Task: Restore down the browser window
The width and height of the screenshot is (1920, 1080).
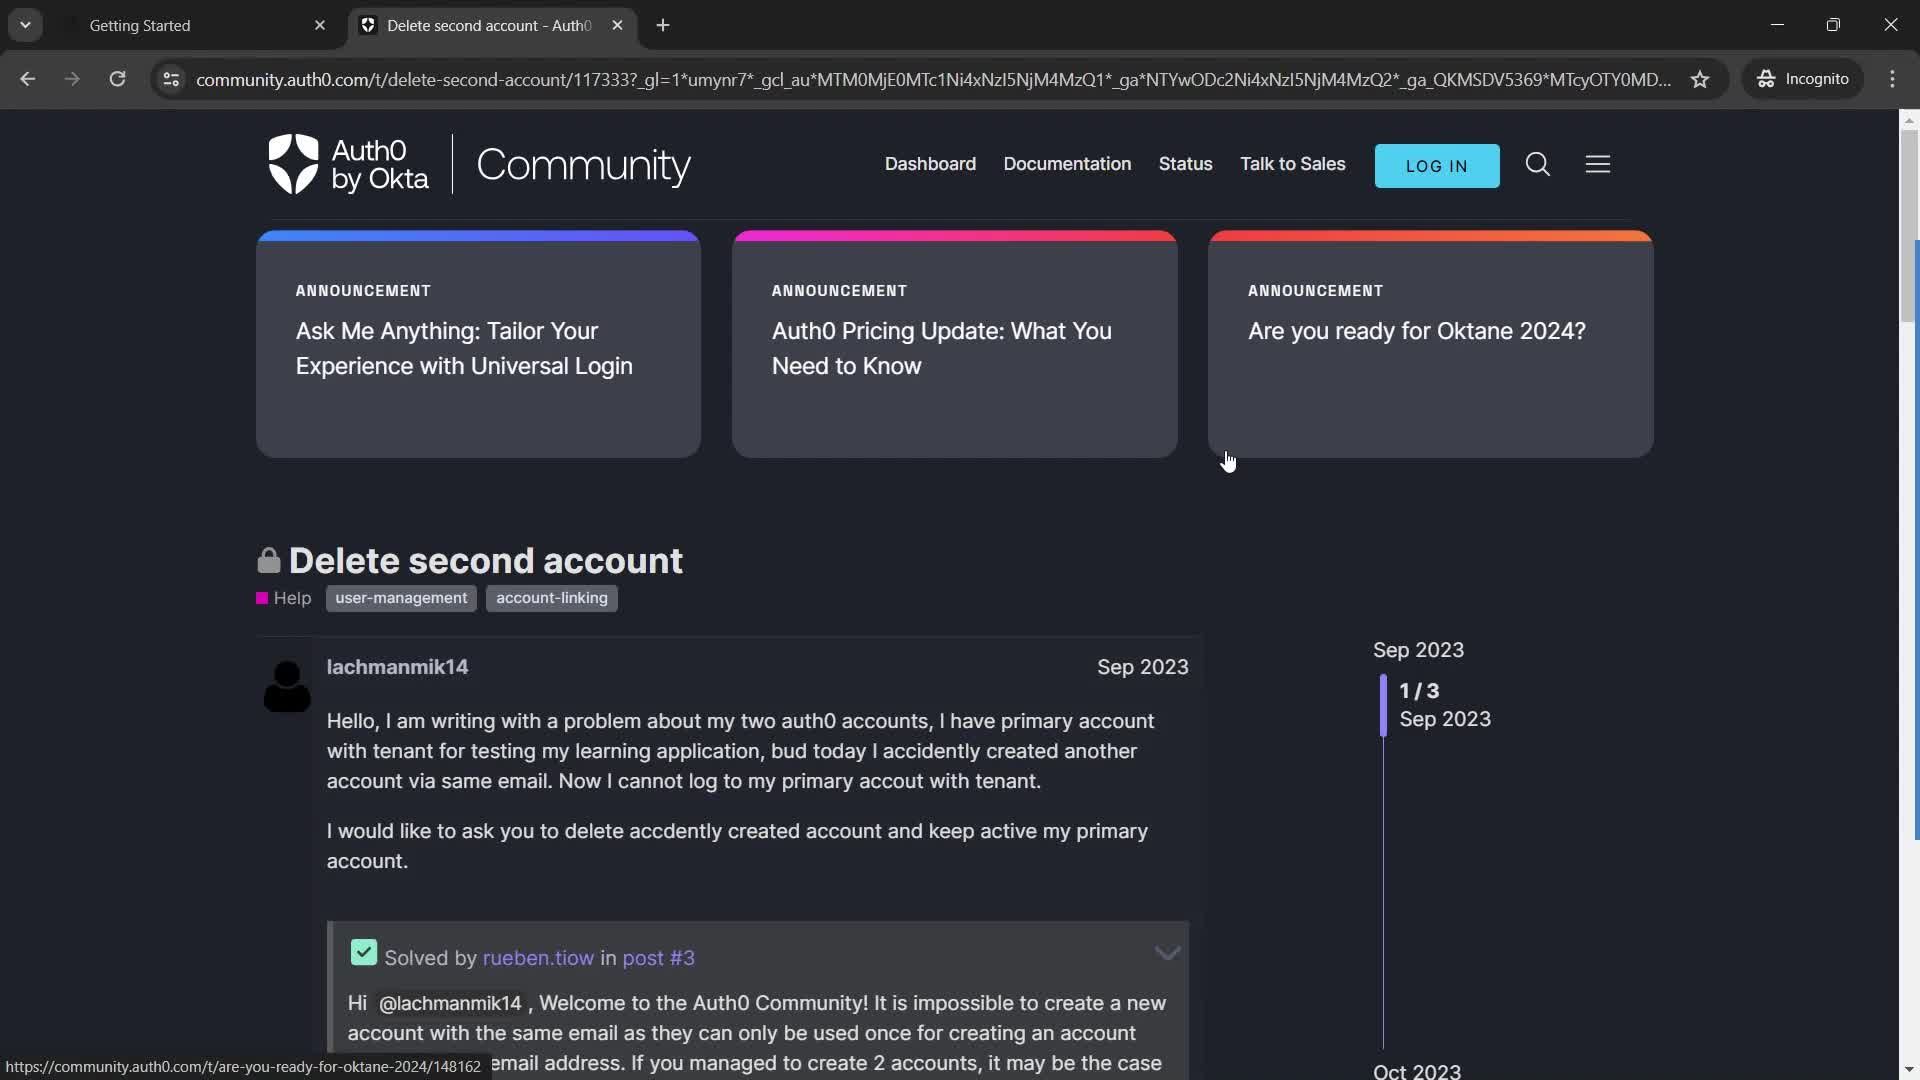Action: 1833,25
